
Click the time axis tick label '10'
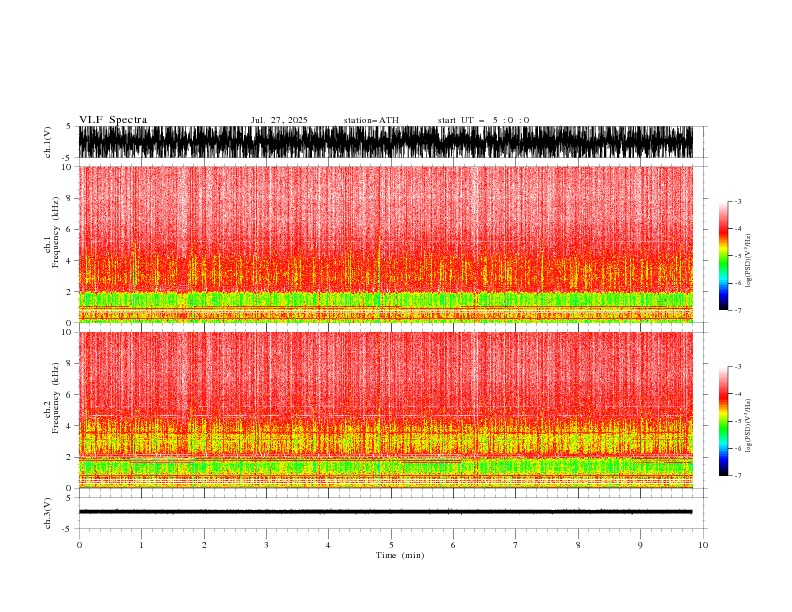click(703, 545)
